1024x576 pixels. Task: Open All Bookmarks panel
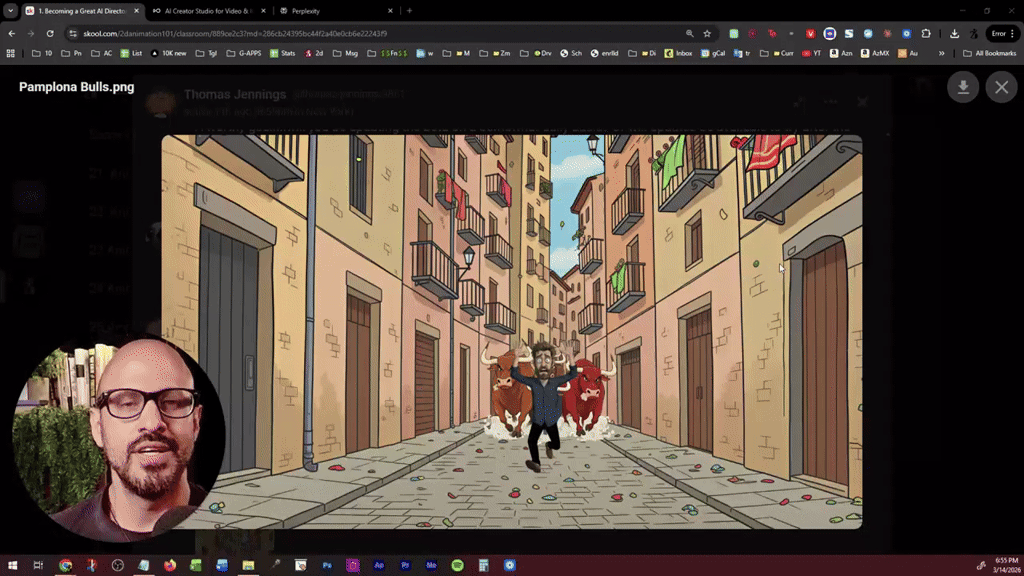(988, 53)
